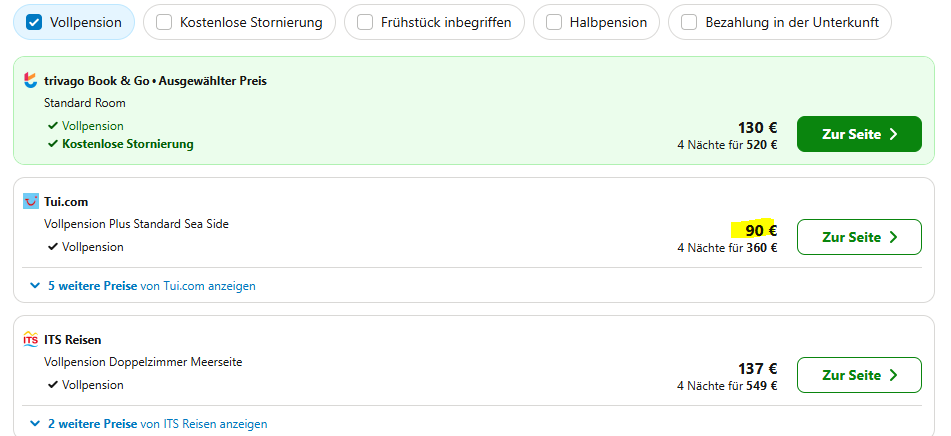
Task: Click the arrow on green Zur Seite button
Action: (893, 134)
